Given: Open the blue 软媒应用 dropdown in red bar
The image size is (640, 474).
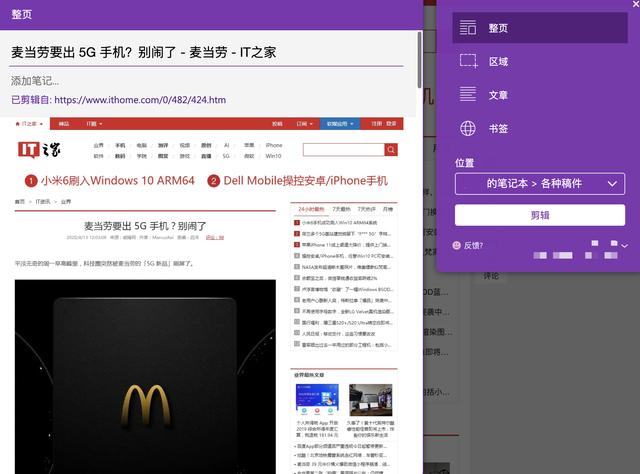Looking at the screenshot, I should pos(340,124).
